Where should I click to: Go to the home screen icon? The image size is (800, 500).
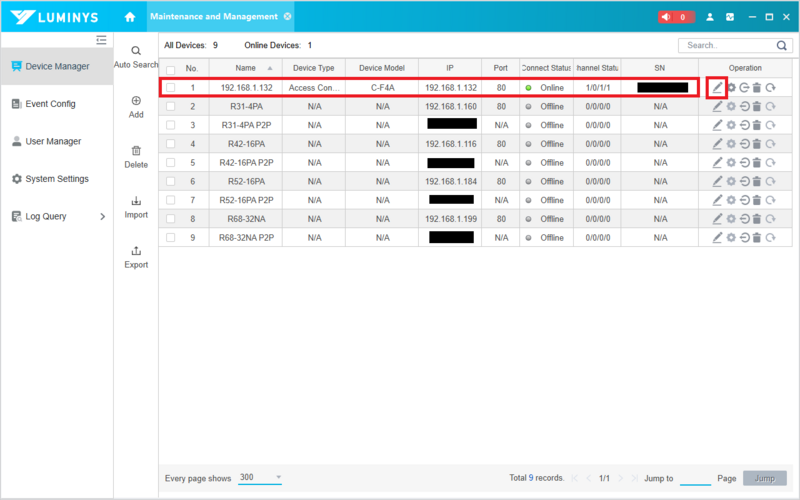(130, 17)
